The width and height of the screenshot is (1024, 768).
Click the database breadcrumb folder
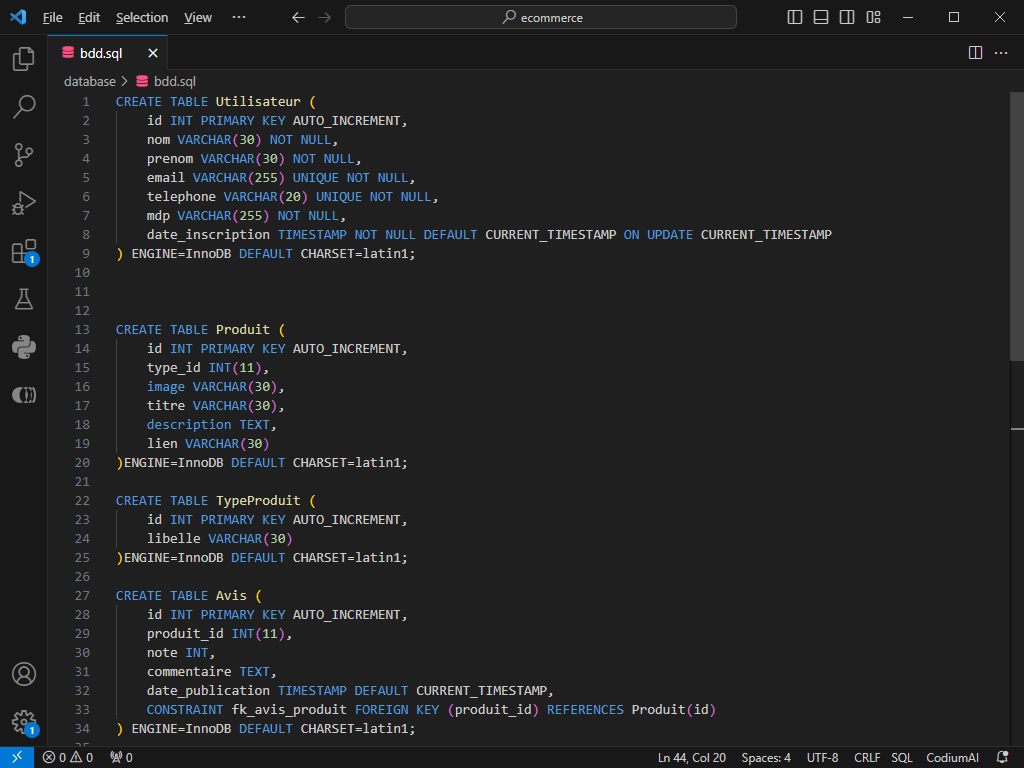tap(89, 82)
